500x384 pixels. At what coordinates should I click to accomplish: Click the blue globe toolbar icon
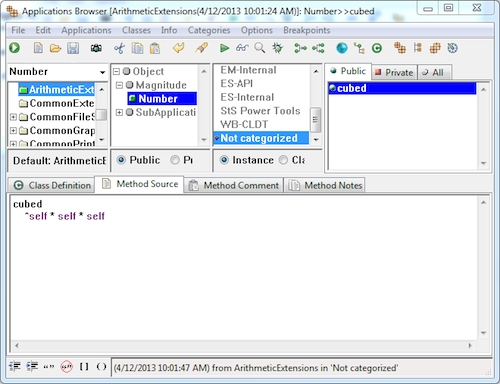coord(342,48)
